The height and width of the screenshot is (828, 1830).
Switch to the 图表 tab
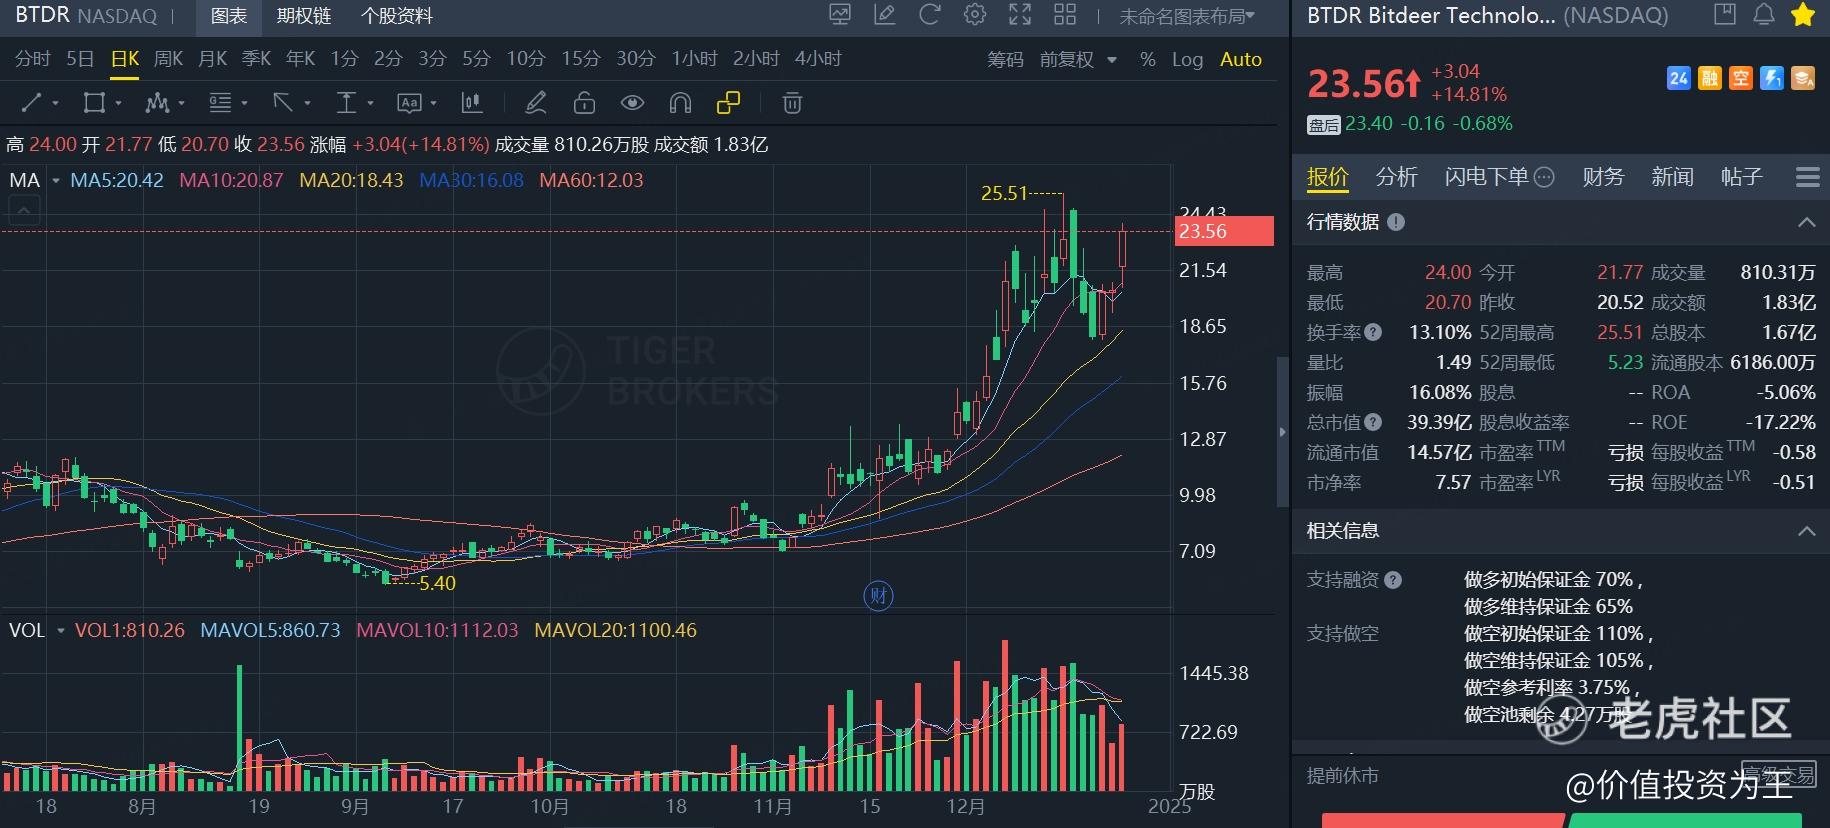tap(229, 16)
